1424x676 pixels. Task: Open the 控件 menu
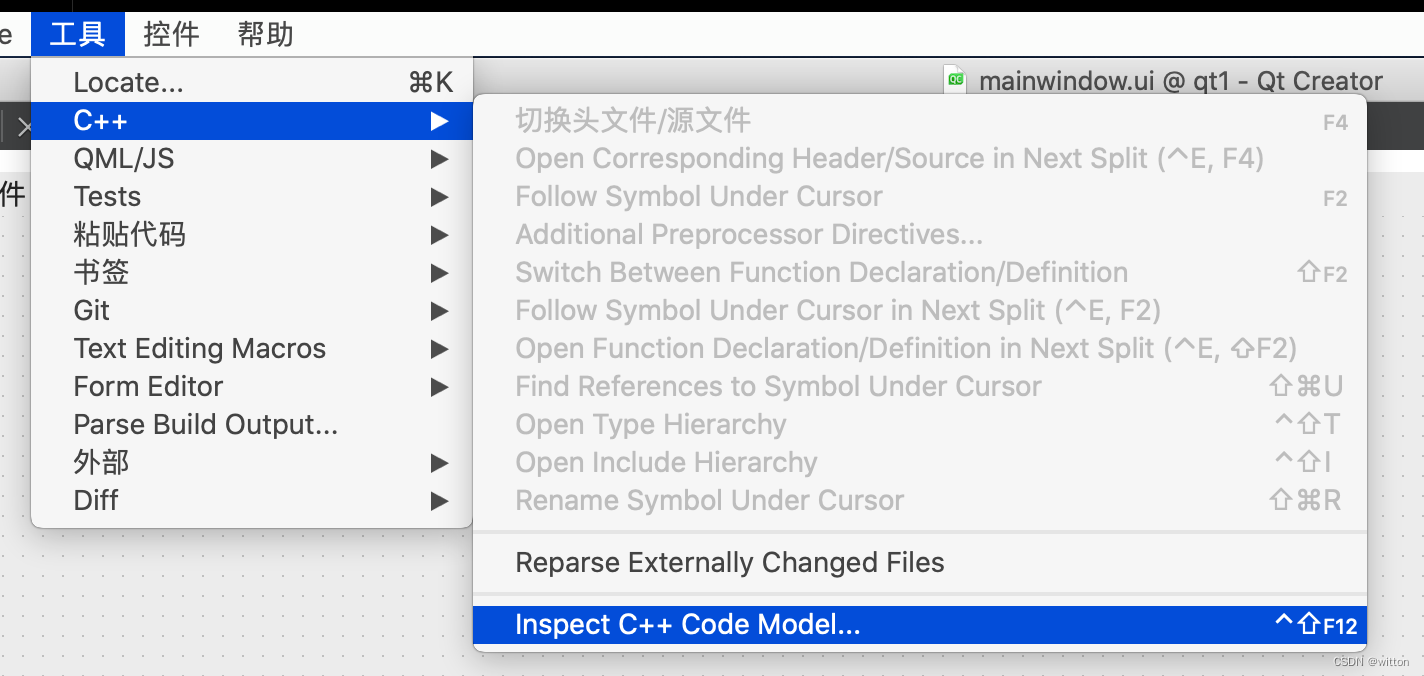[x=171, y=34]
